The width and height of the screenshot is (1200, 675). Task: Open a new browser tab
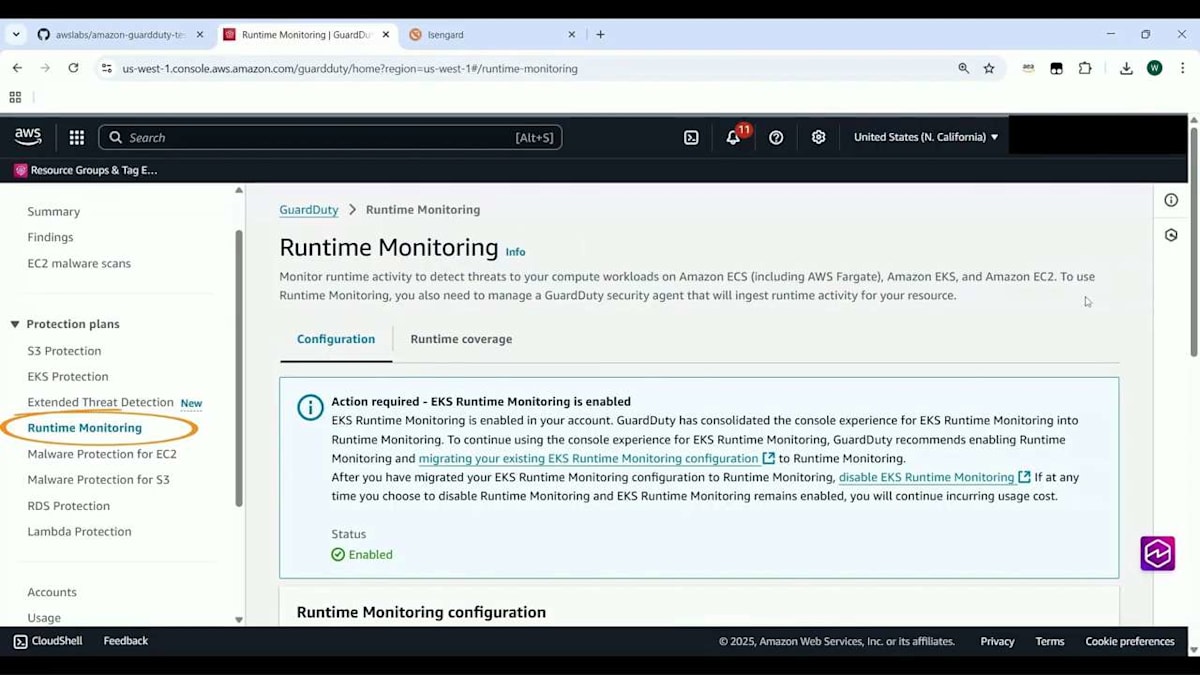point(600,34)
